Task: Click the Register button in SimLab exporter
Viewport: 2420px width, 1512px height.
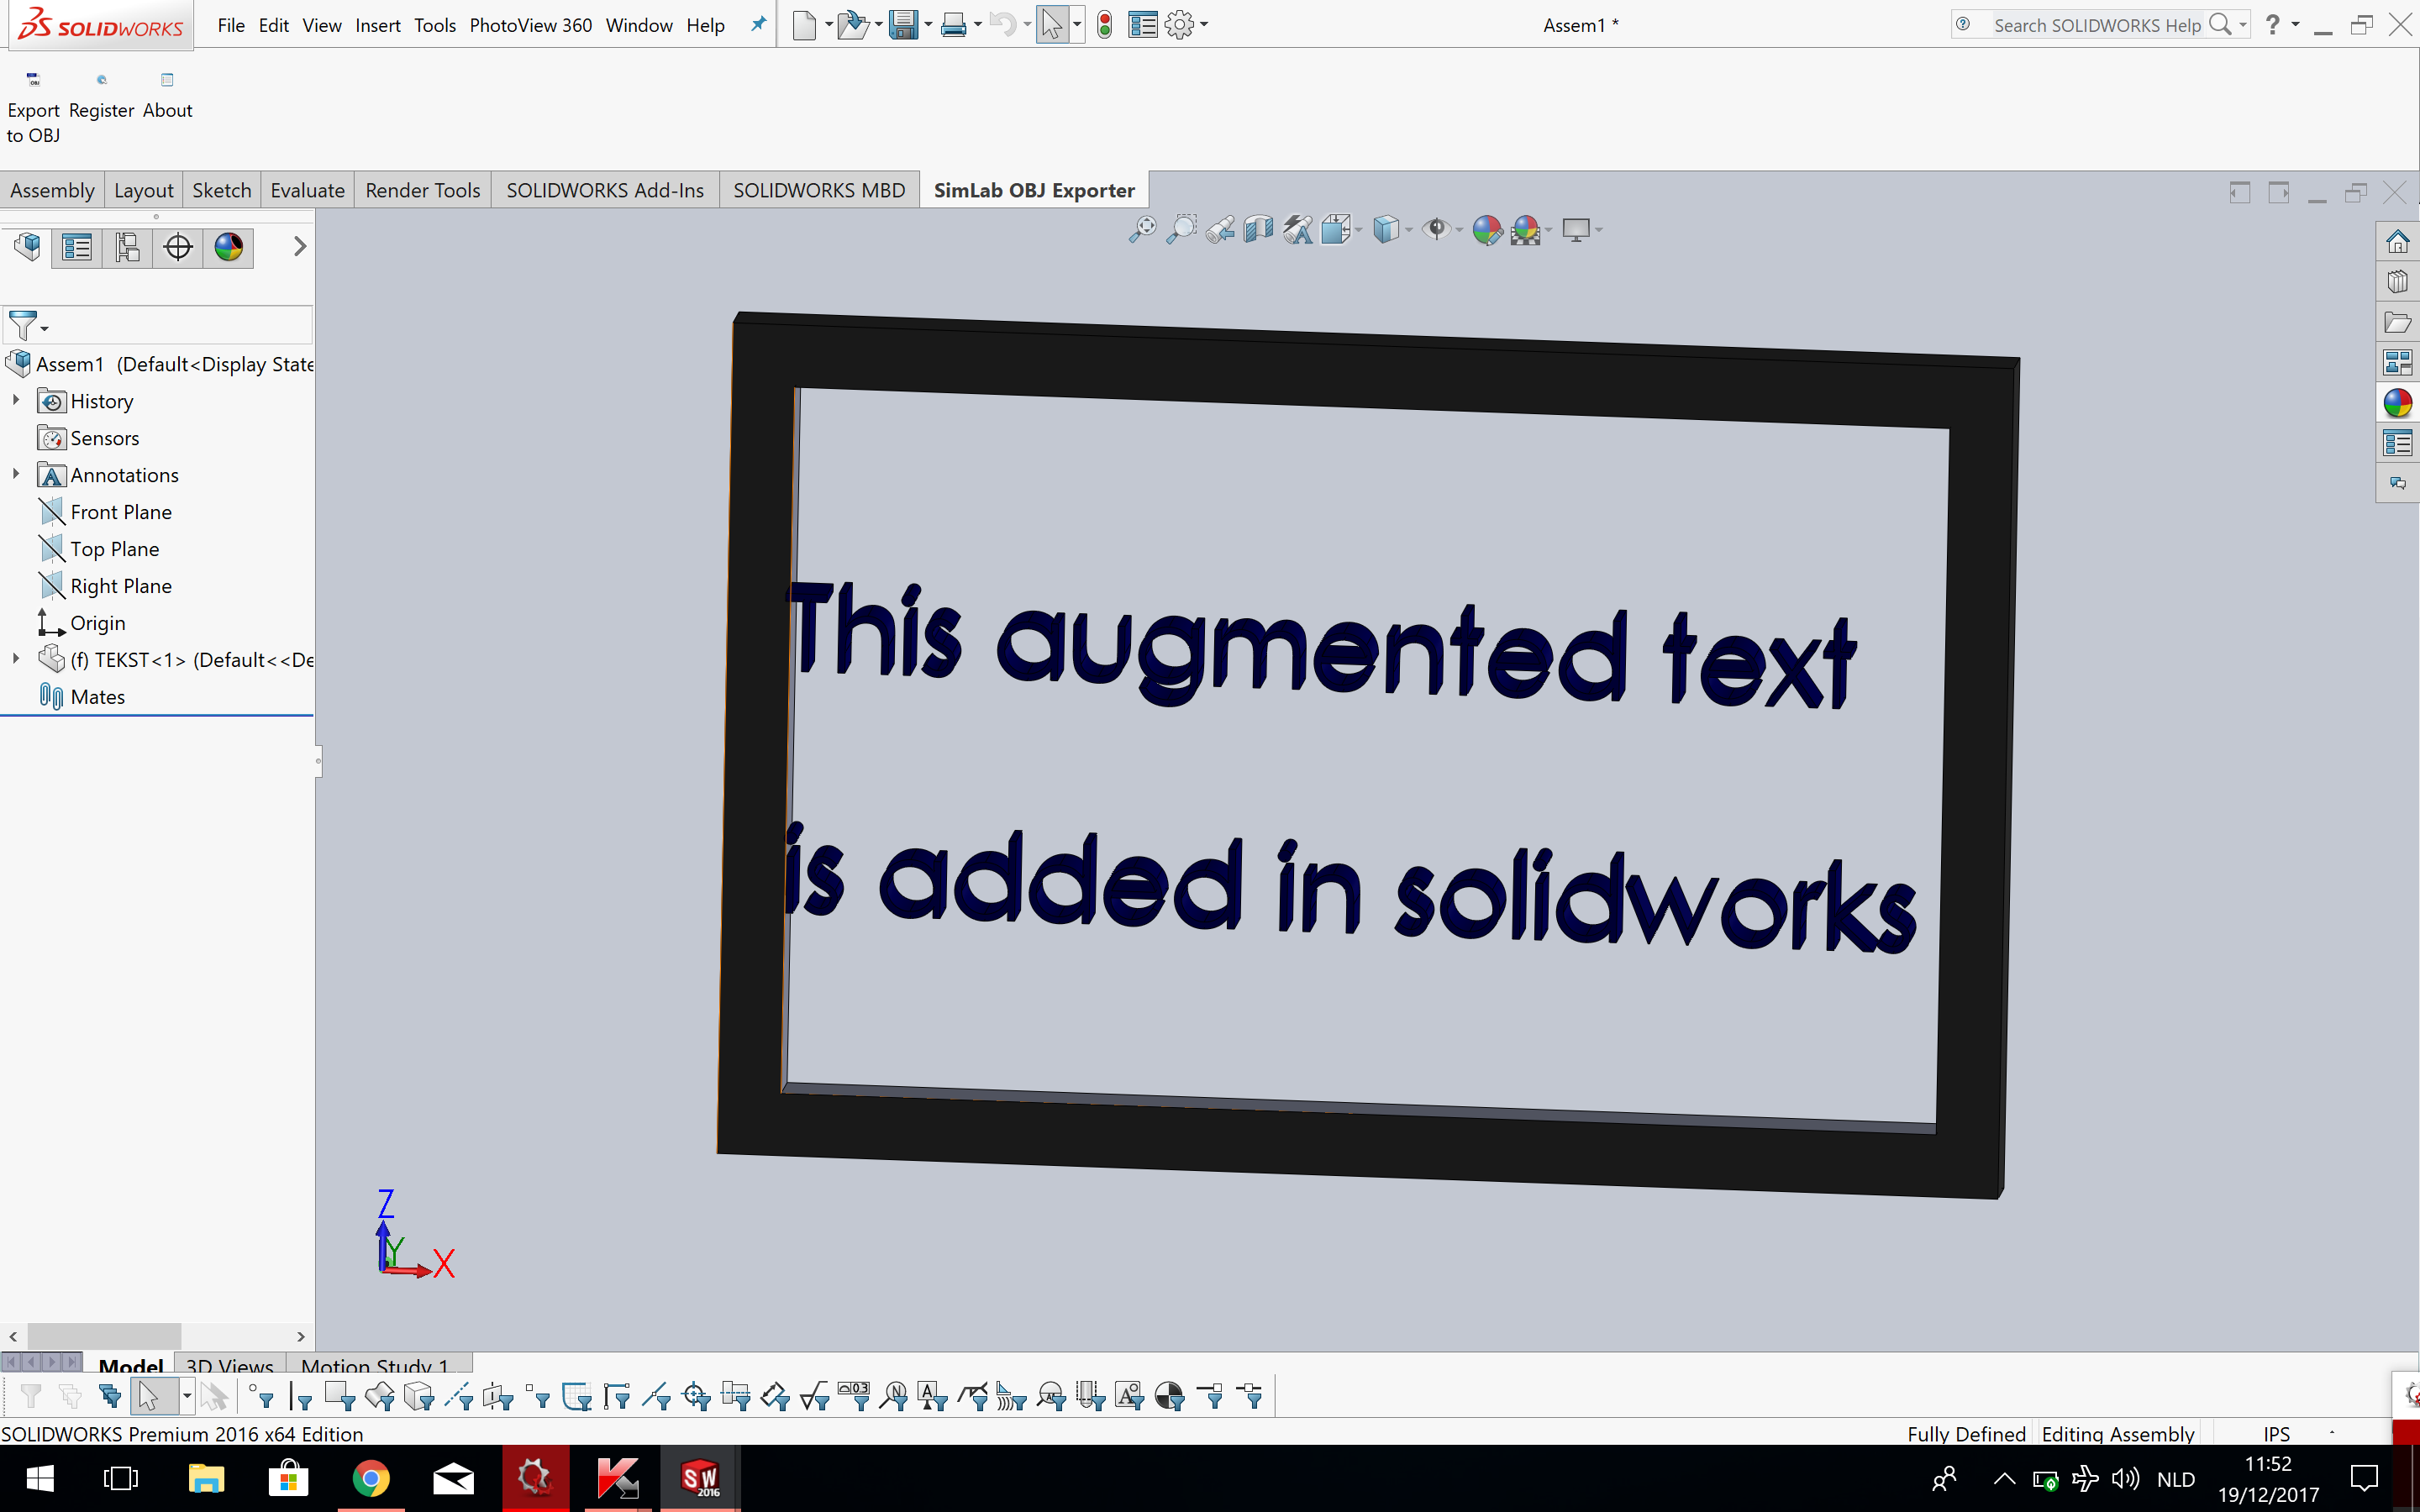Action: click(x=100, y=95)
